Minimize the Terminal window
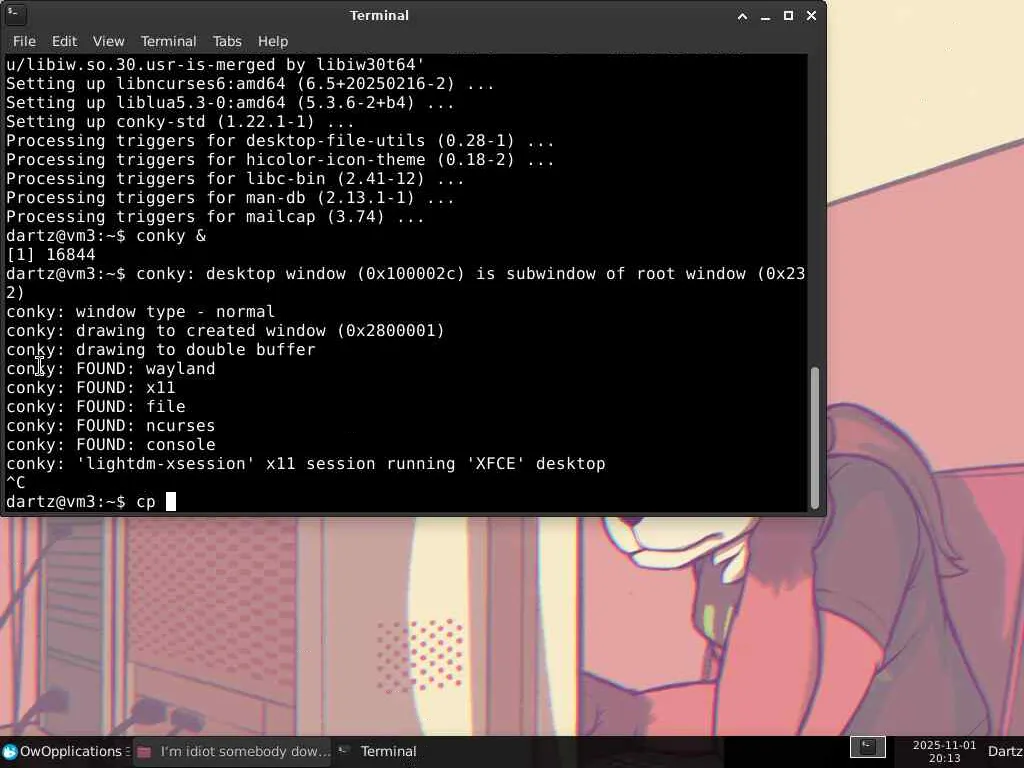This screenshot has height=768, width=1024. pyautogui.click(x=765, y=16)
